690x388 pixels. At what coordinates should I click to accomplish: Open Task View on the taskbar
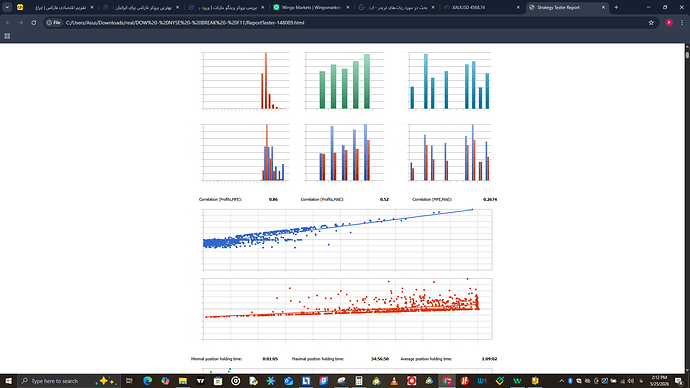[x=129, y=381]
